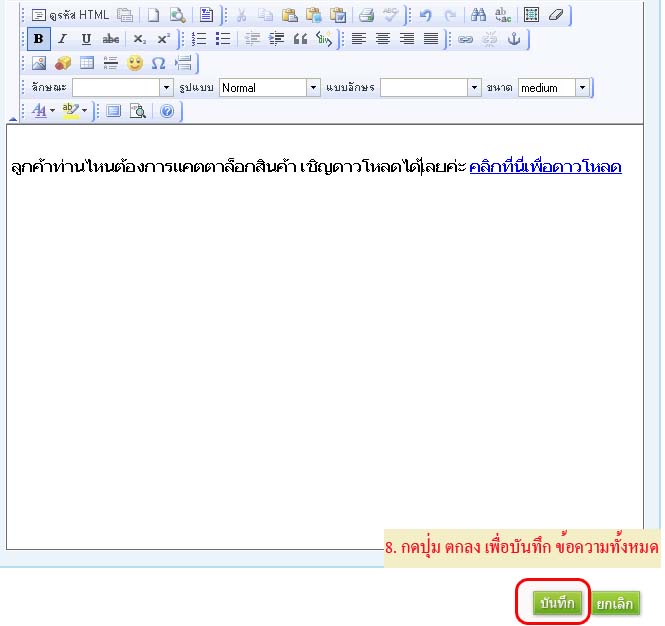Increase the indent
The height and width of the screenshot is (626, 665).
click(x=276, y=39)
